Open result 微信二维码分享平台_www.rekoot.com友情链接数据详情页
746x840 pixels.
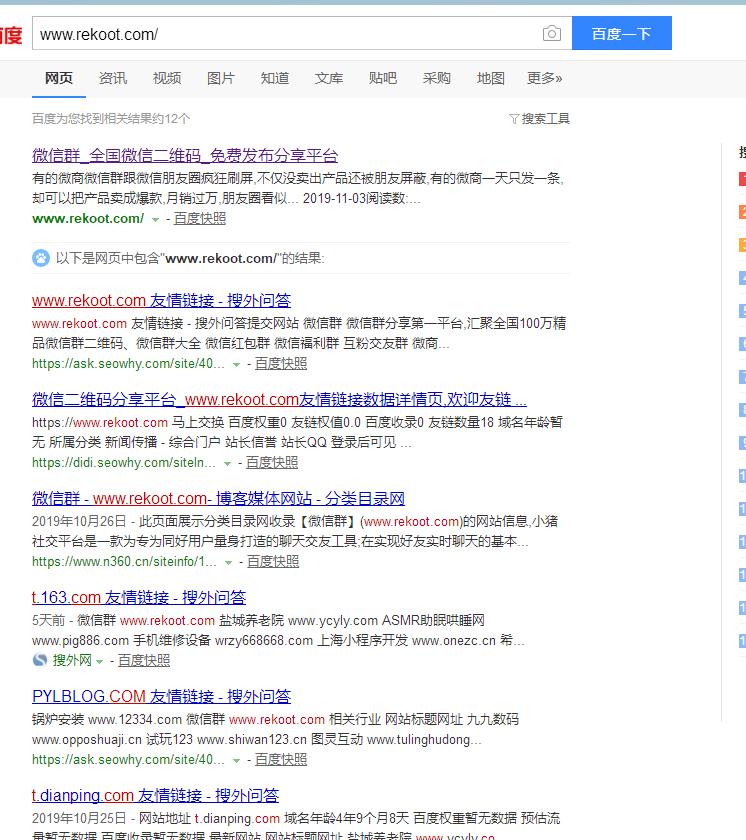280,400
